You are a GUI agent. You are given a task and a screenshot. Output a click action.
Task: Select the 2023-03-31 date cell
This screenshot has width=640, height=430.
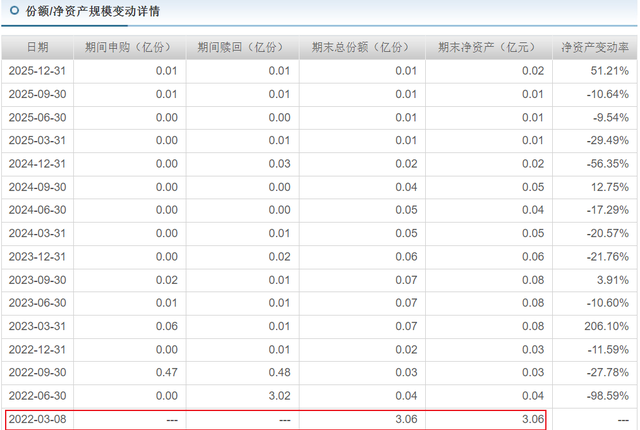[x=37, y=326]
